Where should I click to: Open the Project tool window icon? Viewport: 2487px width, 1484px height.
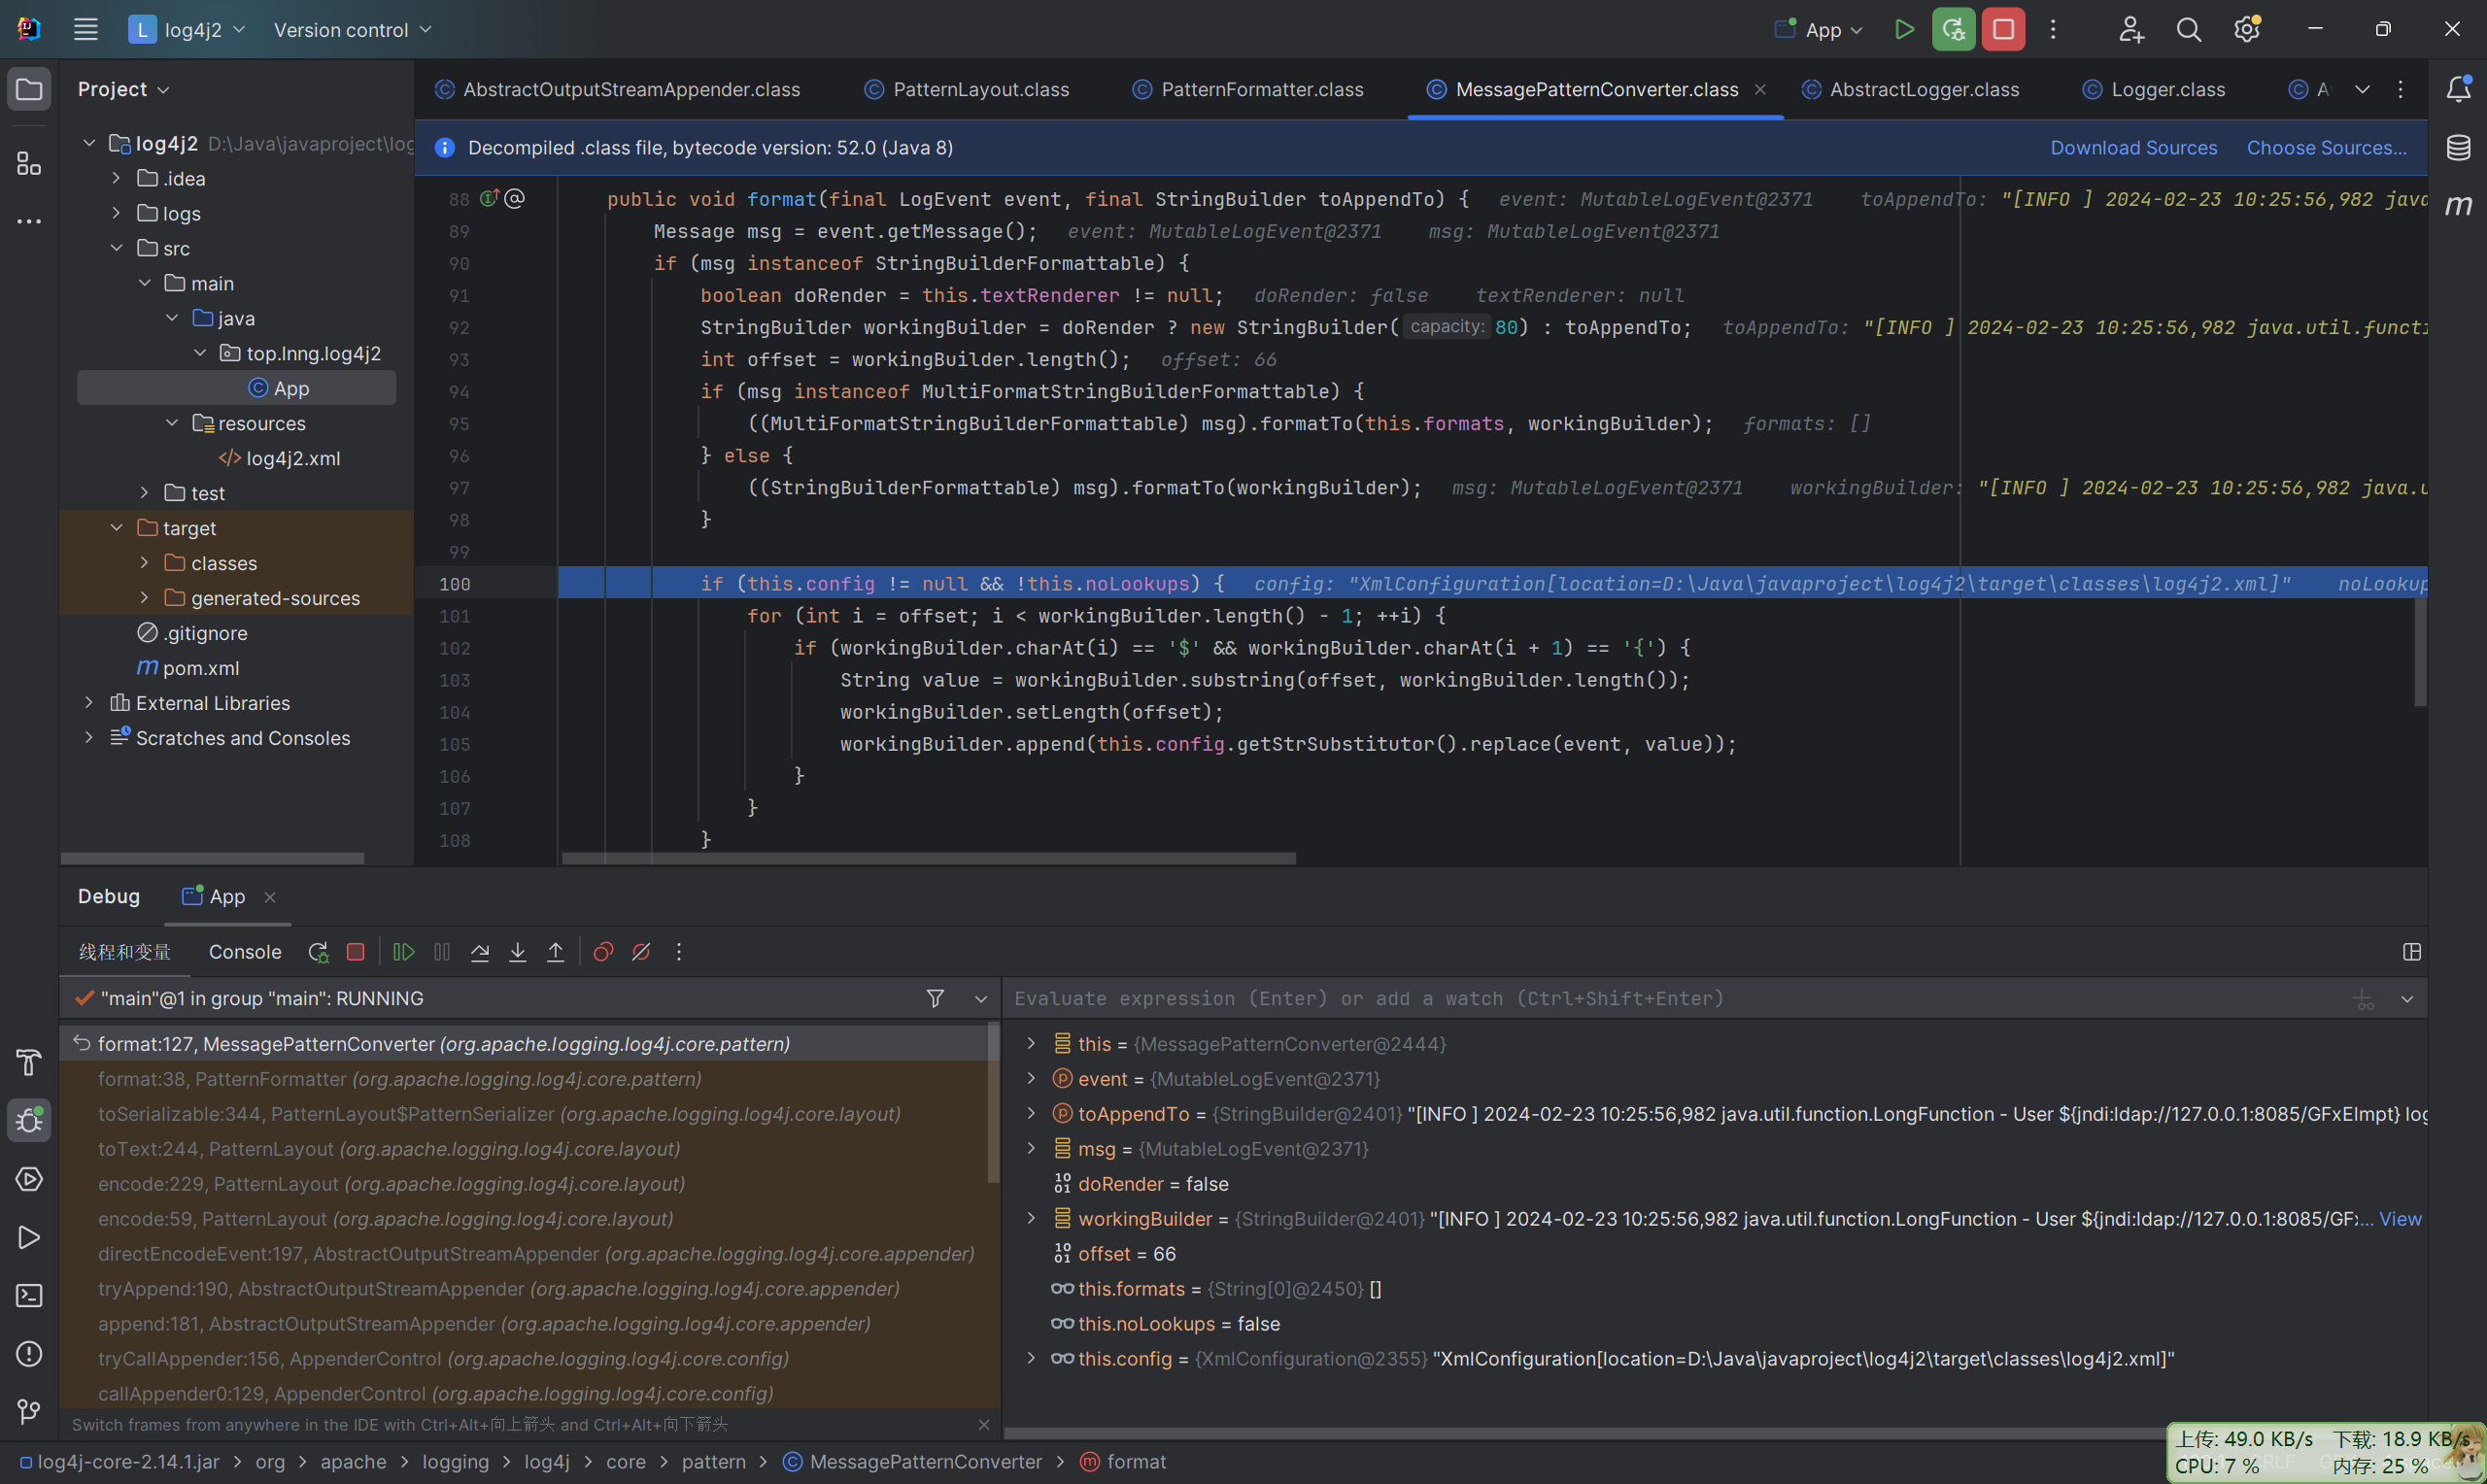point(29,89)
